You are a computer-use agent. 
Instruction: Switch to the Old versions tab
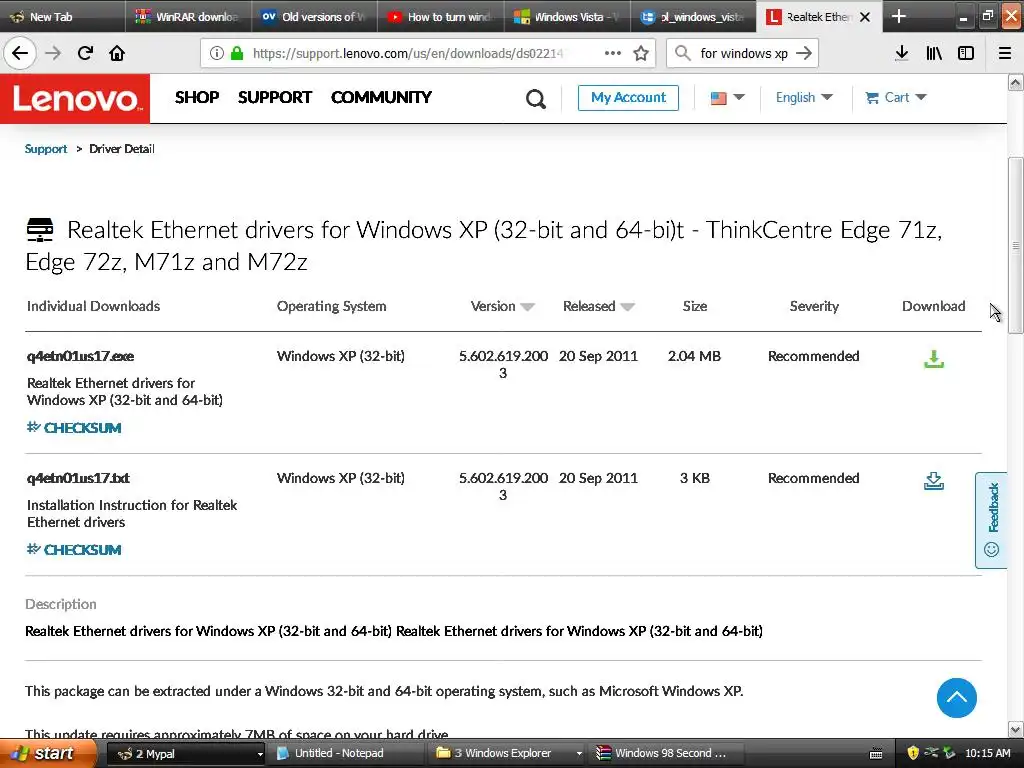click(314, 17)
